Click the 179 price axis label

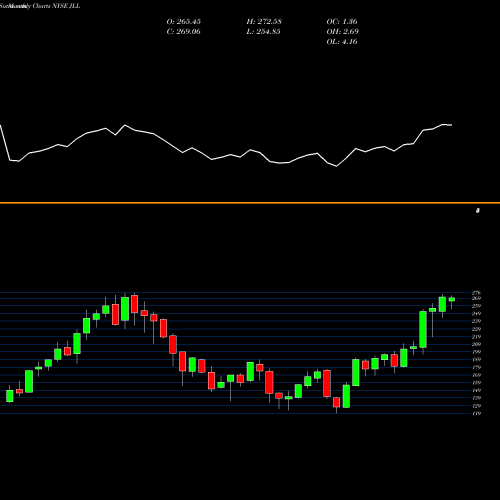pos(477,367)
